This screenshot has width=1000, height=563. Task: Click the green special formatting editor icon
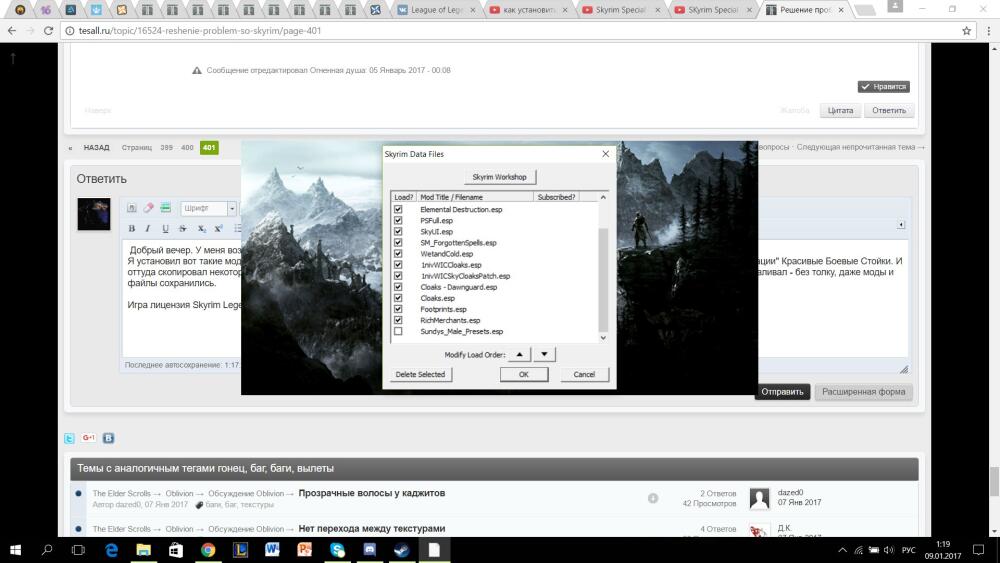tap(165, 208)
